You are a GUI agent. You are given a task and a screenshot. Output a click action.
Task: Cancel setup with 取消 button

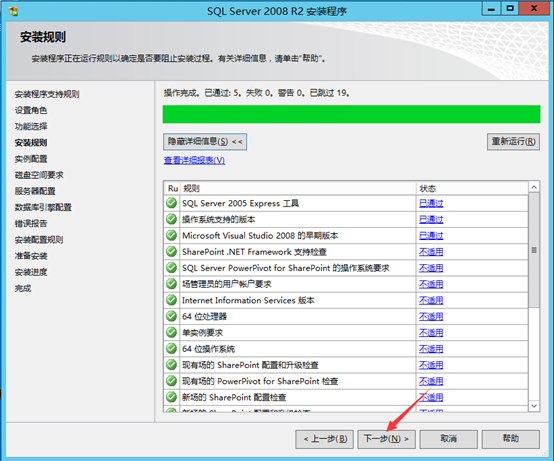[x=448, y=439]
